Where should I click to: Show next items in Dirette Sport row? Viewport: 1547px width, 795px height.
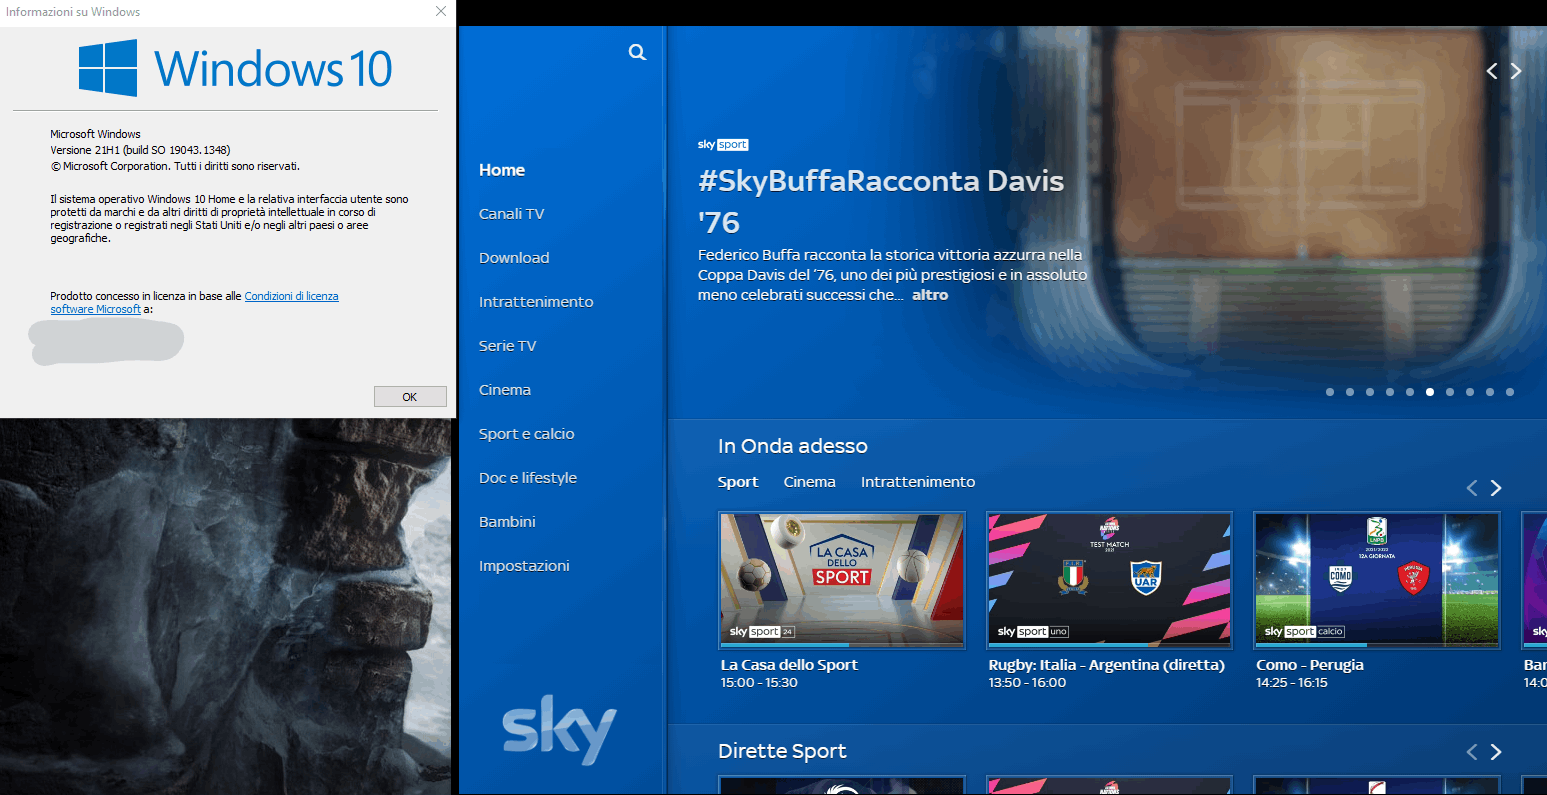(x=1496, y=752)
